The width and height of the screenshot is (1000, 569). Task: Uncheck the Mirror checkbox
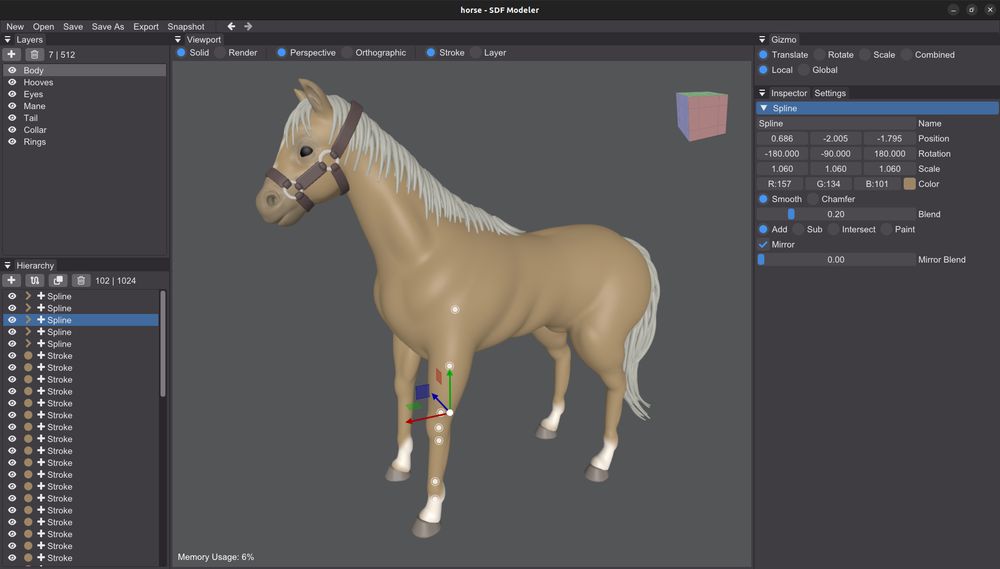pyautogui.click(x=763, y=244)
